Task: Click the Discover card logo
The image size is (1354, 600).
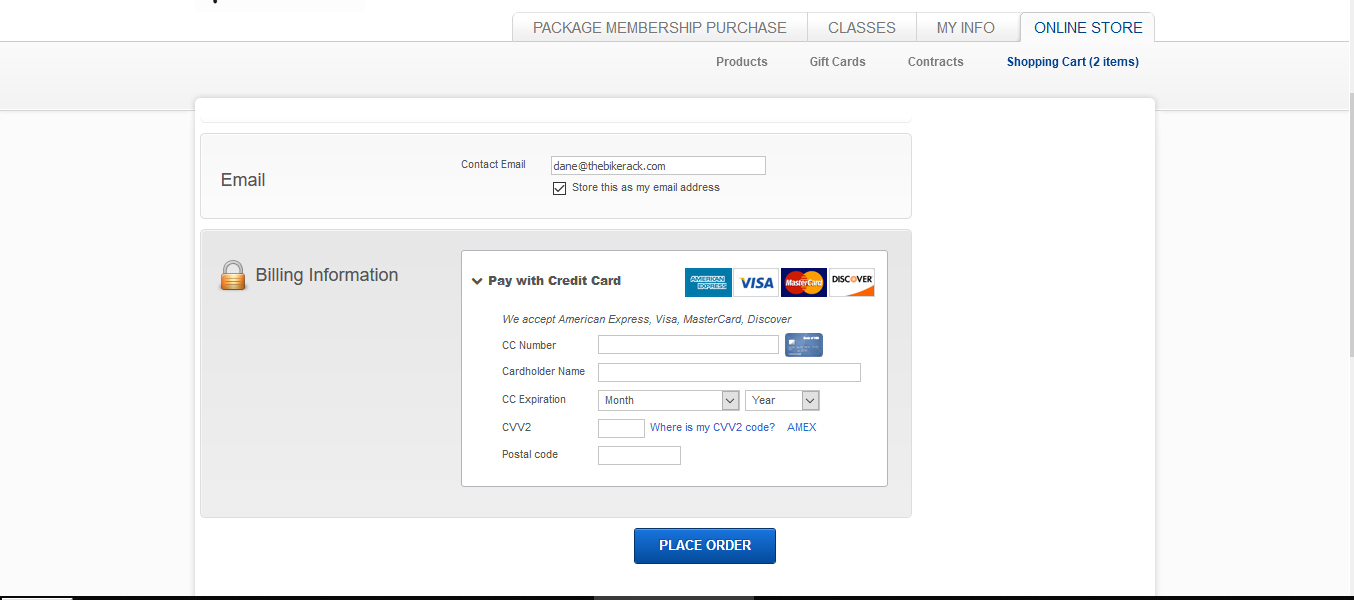Action: pos(852,283)
